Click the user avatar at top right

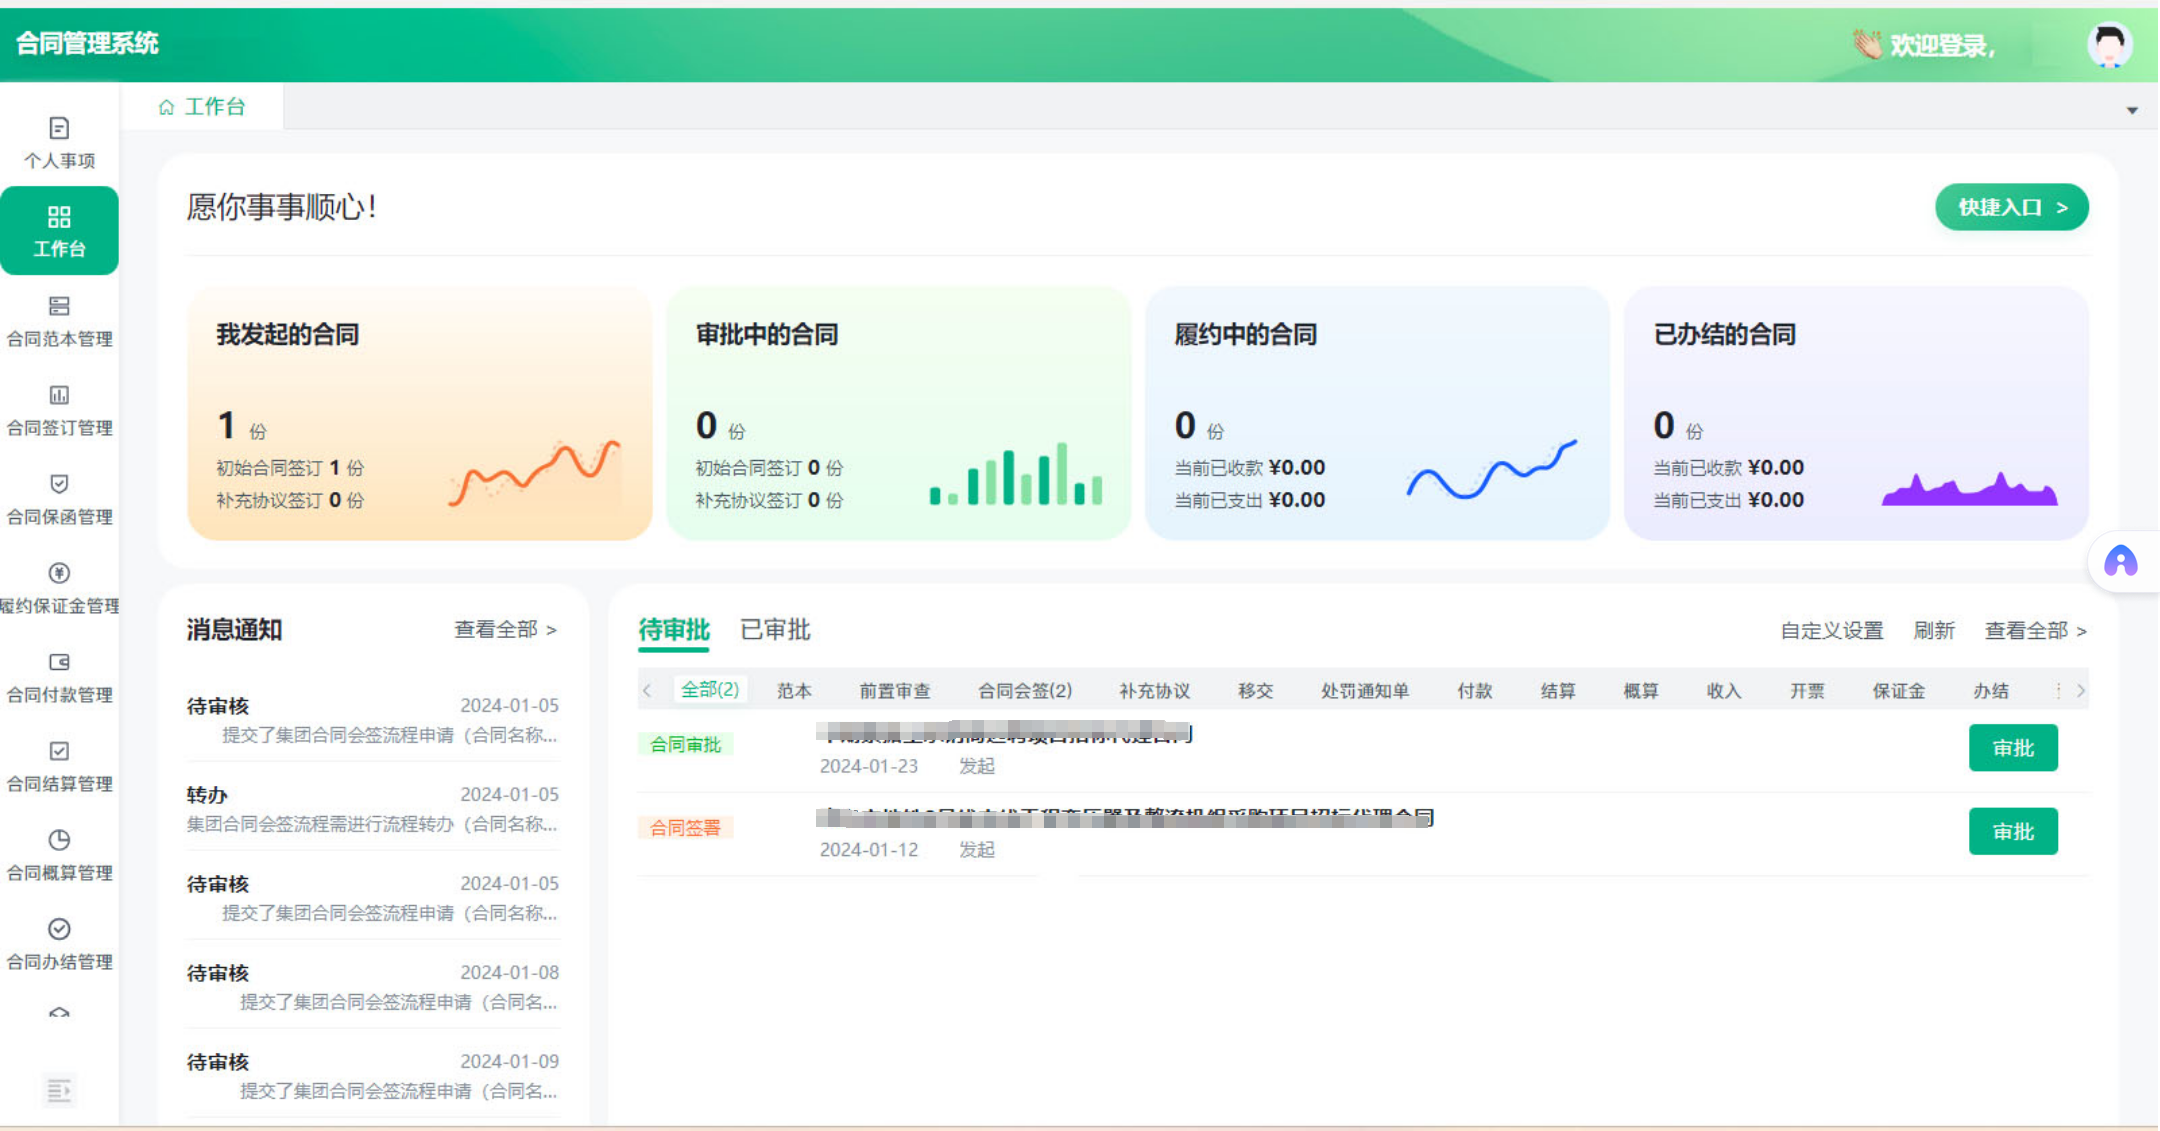pos(2108,45)
